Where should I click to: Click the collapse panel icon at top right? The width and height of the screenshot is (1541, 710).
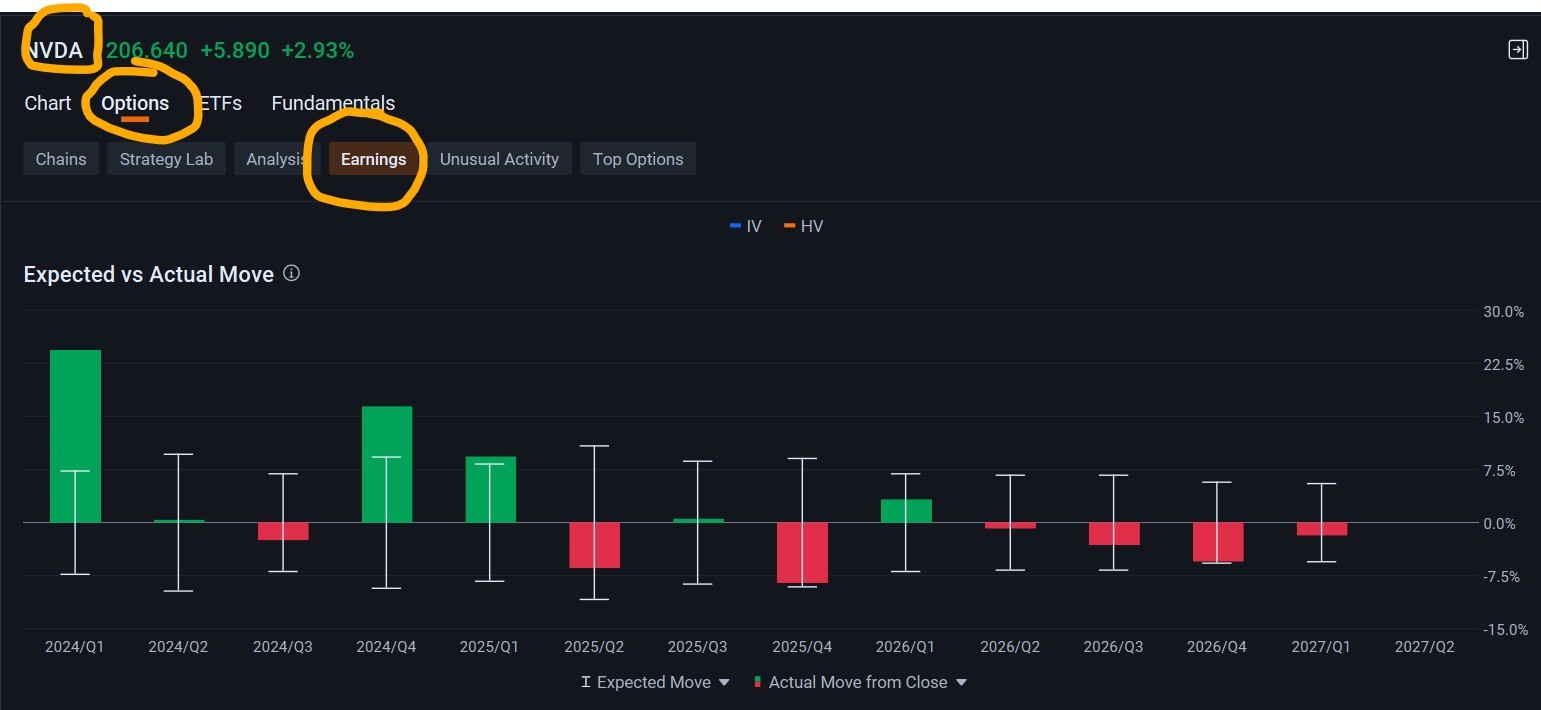(1517, 50)
